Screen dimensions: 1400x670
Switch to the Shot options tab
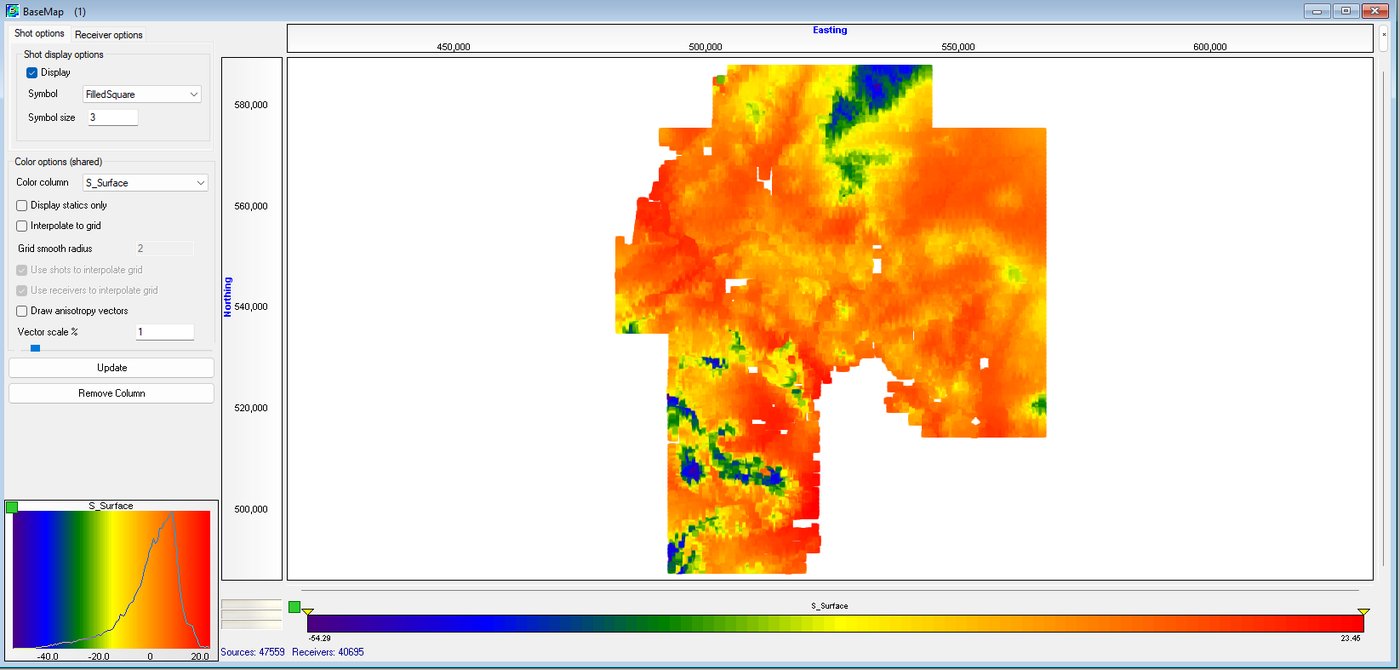(x=39, y=34)
